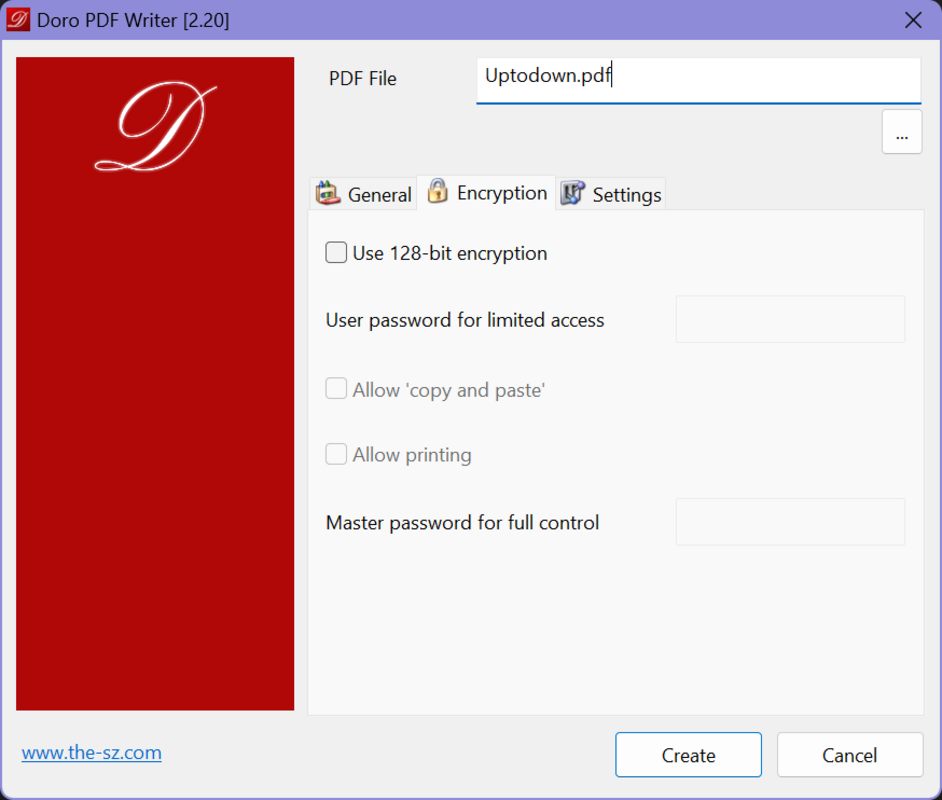Click the Cancel button
942x800 pixels.
click(849, 755)
